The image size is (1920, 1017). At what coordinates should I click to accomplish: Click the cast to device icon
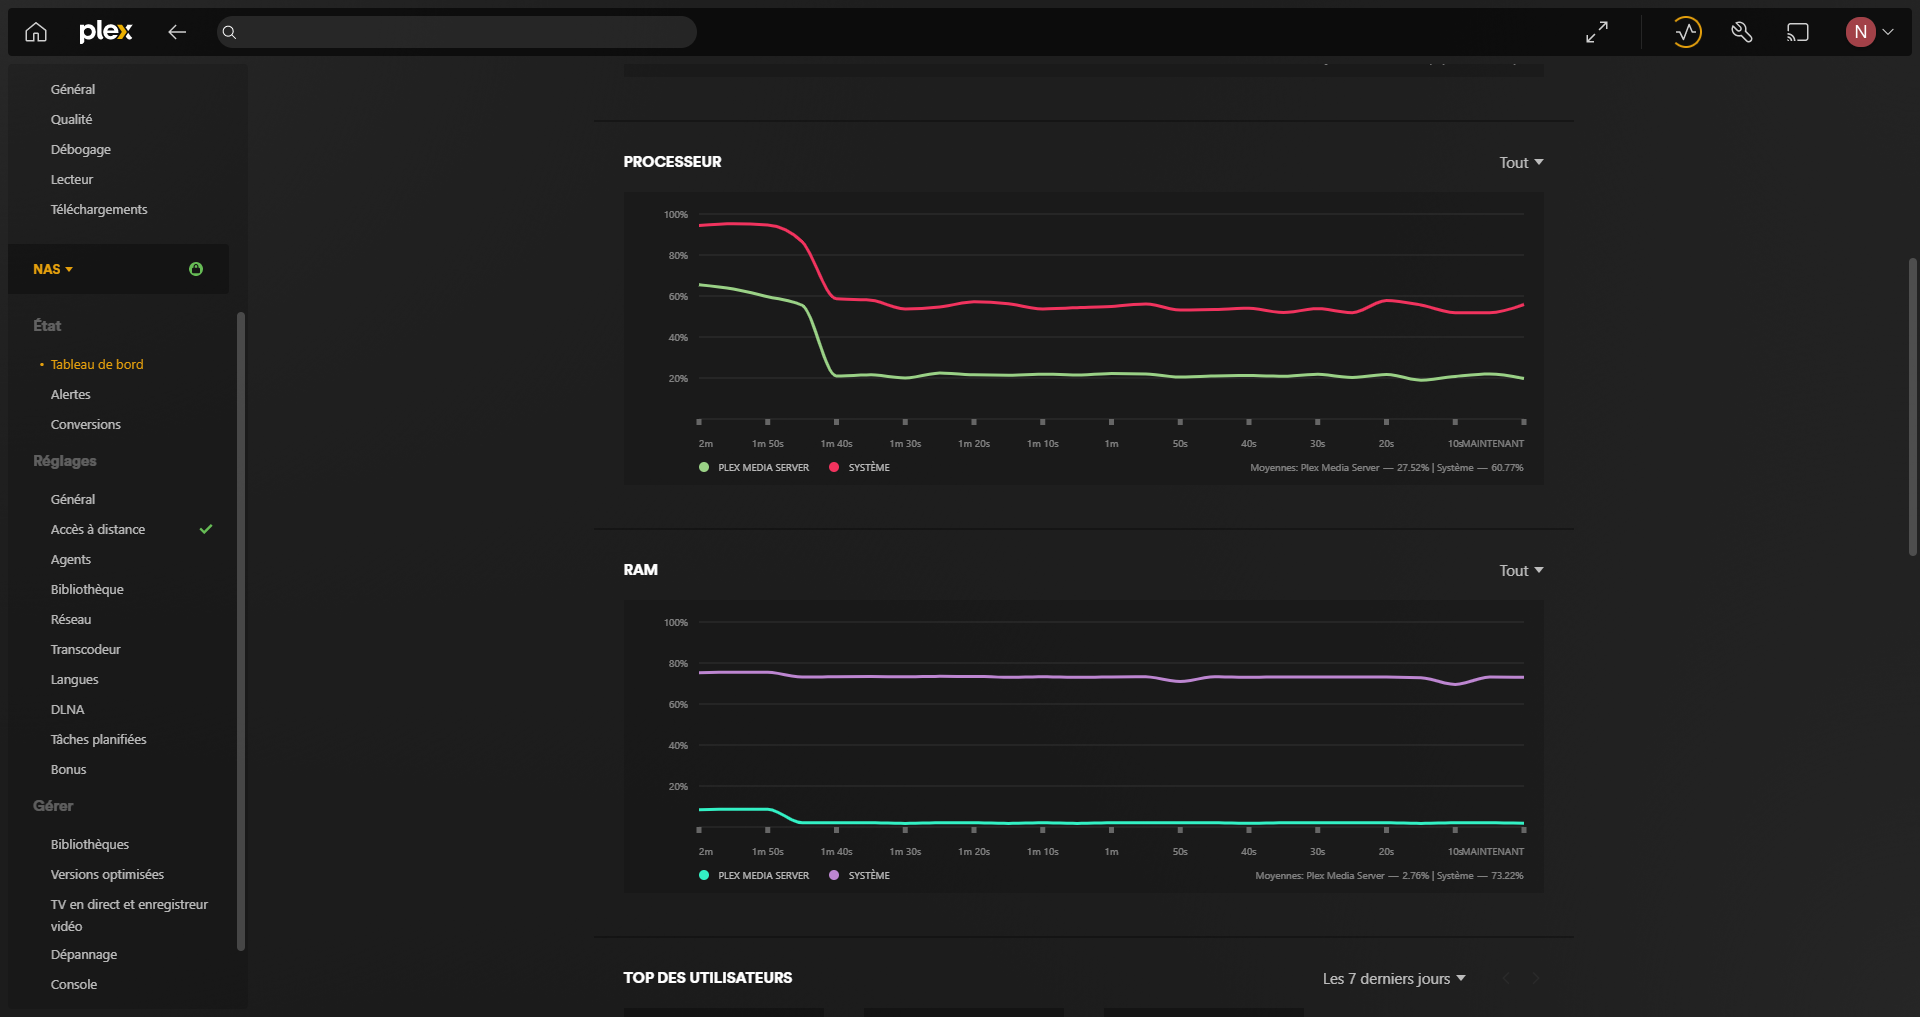click(x=1798, y=32)
